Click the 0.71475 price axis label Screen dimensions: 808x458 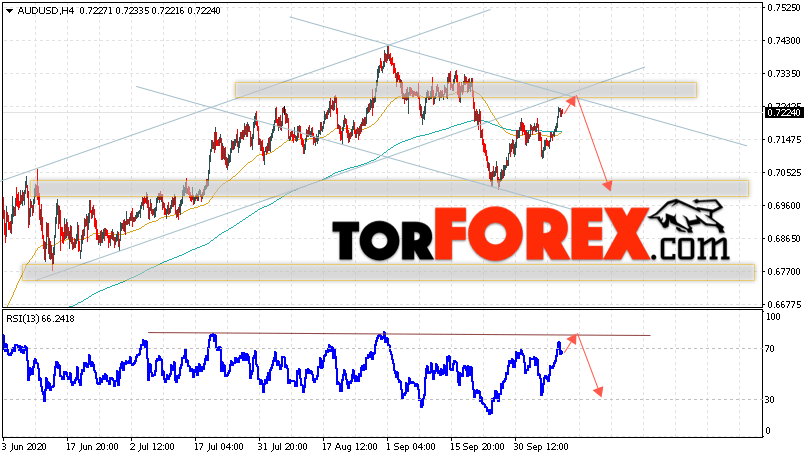784,140
